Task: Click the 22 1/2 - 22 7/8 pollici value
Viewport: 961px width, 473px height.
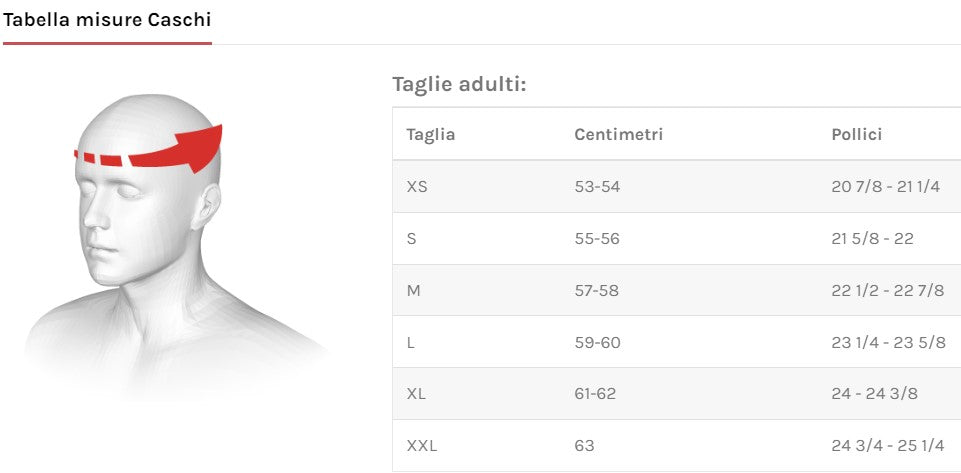Action: pyautogui.click(x=888, y=290)
